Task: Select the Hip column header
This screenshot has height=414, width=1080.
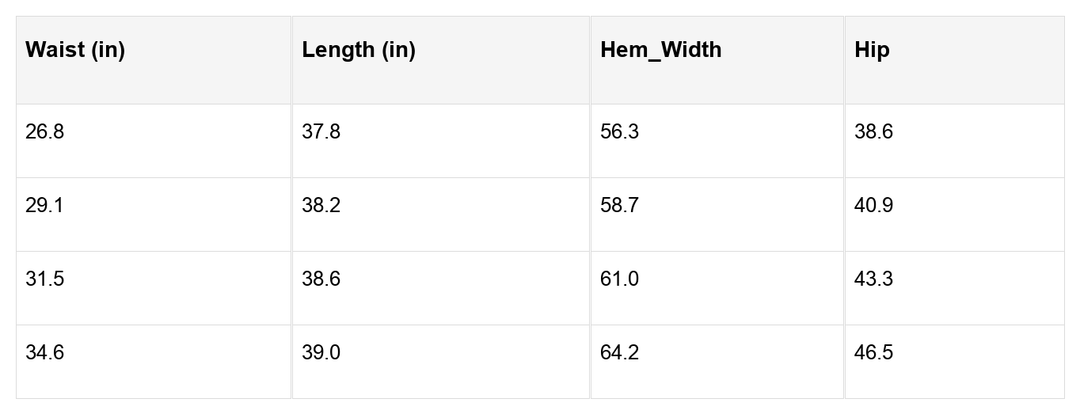Action: (872, 50)
